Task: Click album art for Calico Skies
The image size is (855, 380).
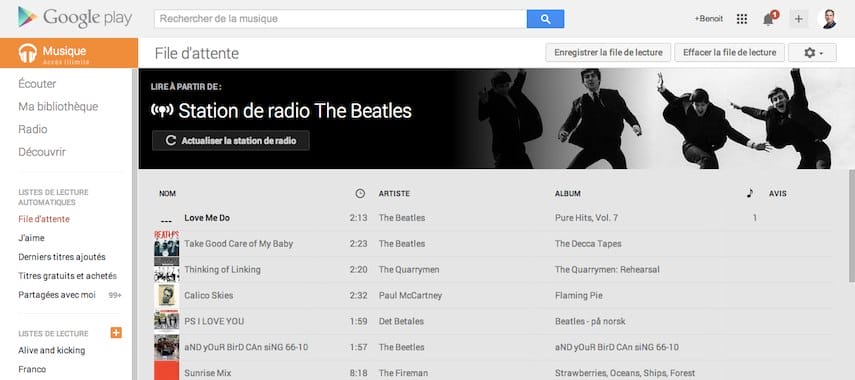Action: coord(166,295)
